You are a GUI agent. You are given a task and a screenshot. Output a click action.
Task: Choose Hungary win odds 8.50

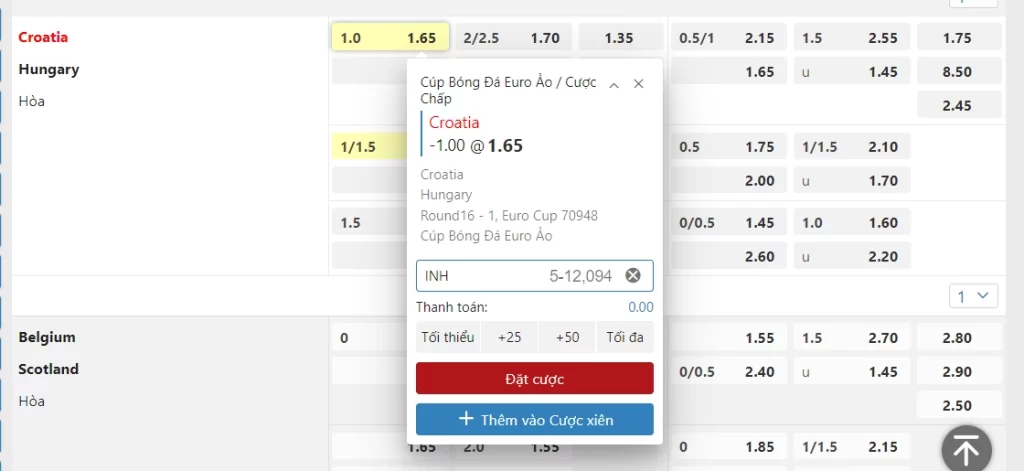959,71
